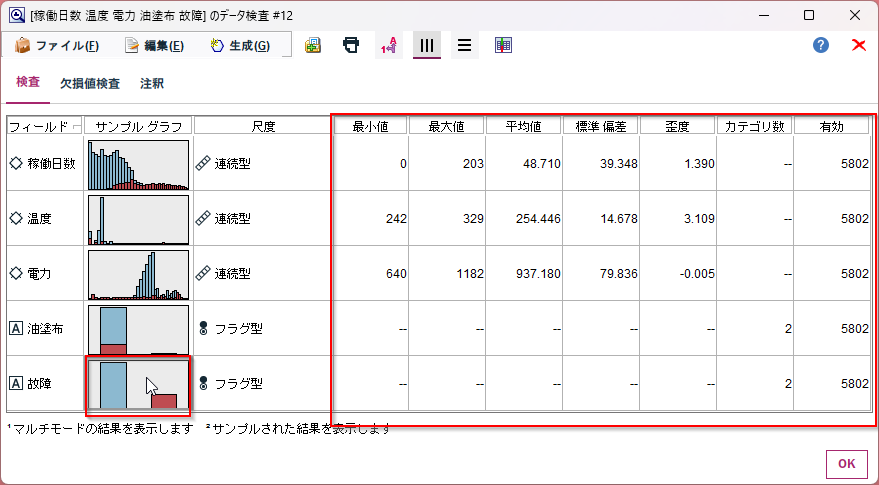Click the string type icon beside 故障
Screen dimensions: 879x485
click(x=16, y=384)
